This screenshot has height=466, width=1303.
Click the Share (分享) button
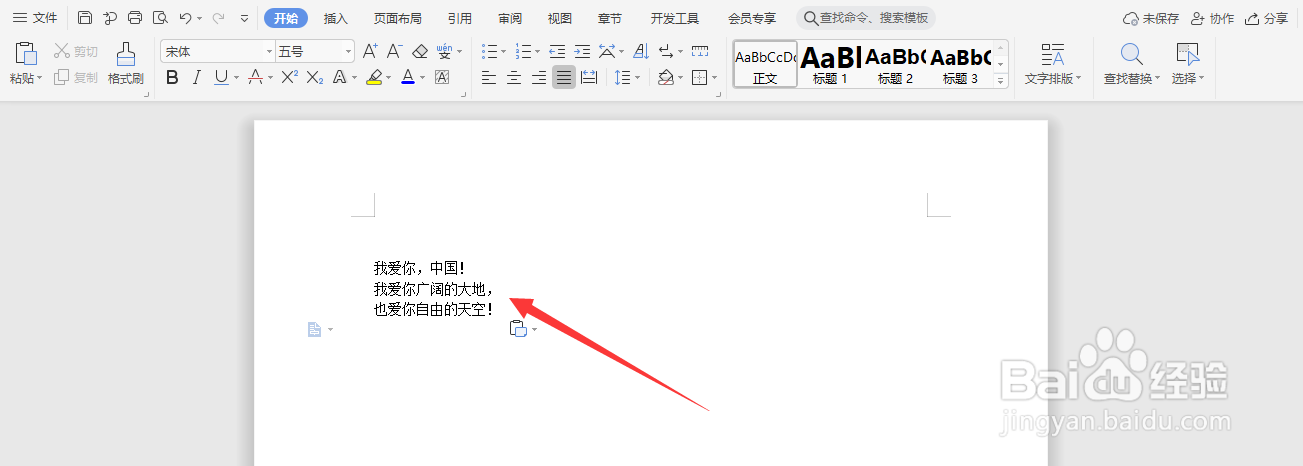1267,18
